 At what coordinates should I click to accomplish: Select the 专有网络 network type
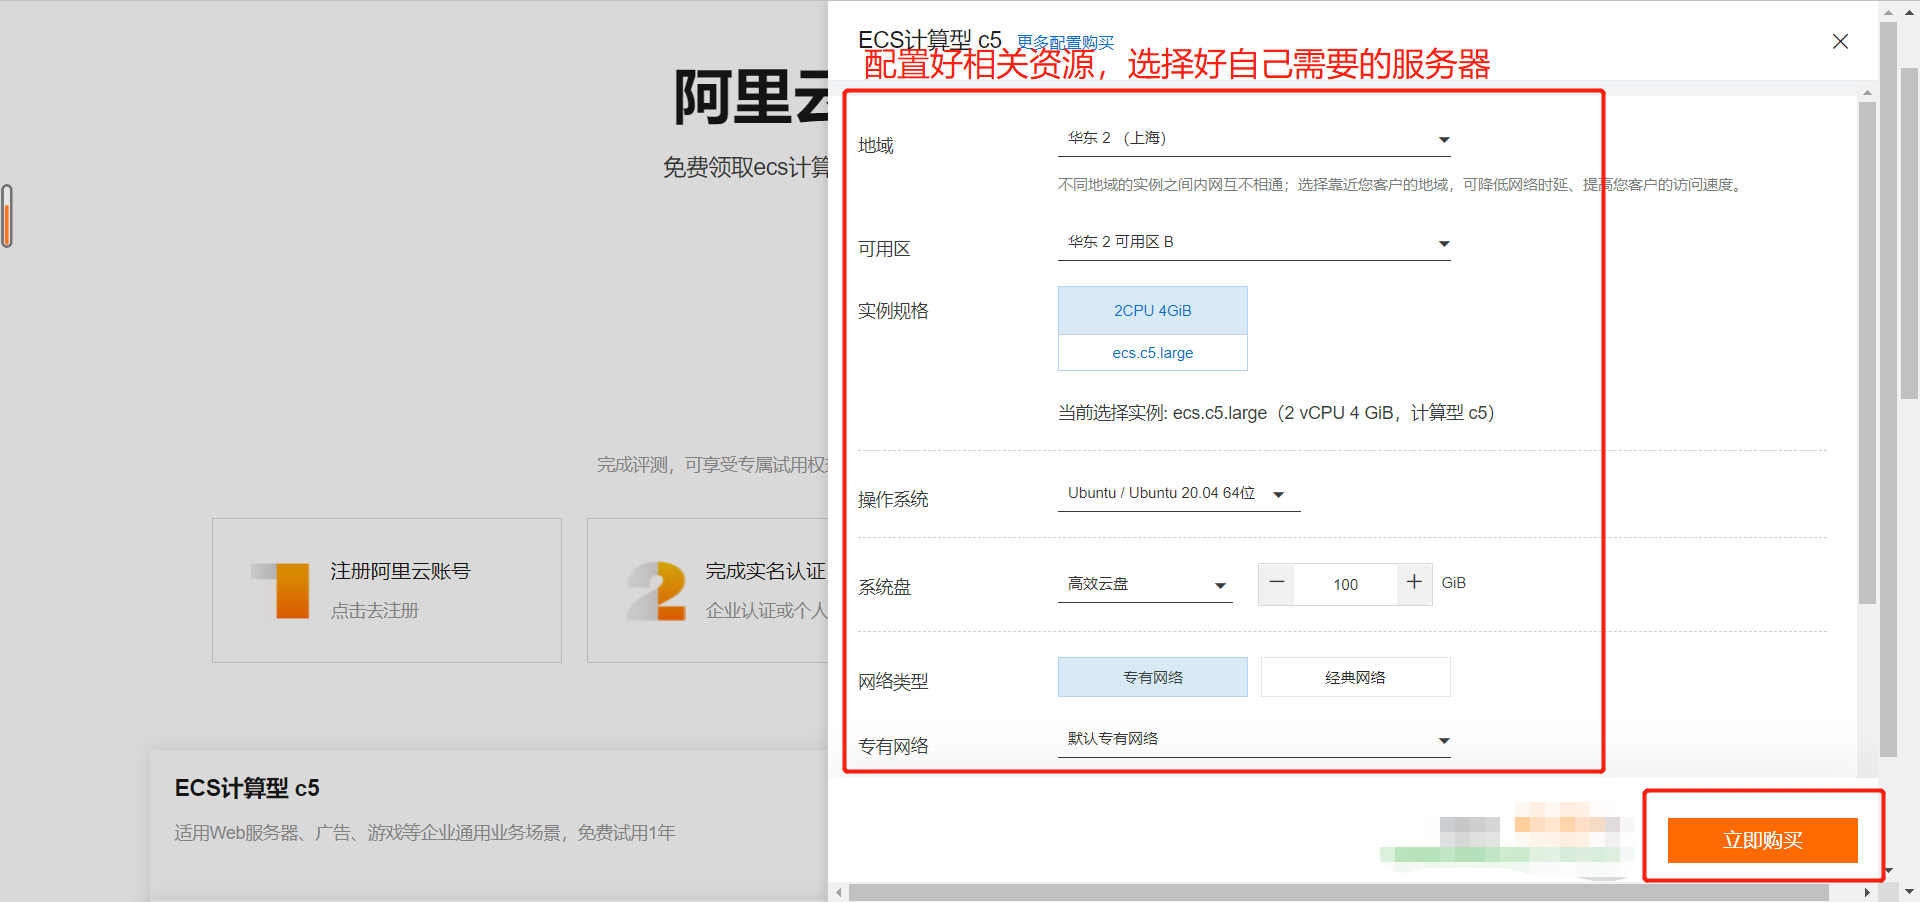[x=1152, y=677]
